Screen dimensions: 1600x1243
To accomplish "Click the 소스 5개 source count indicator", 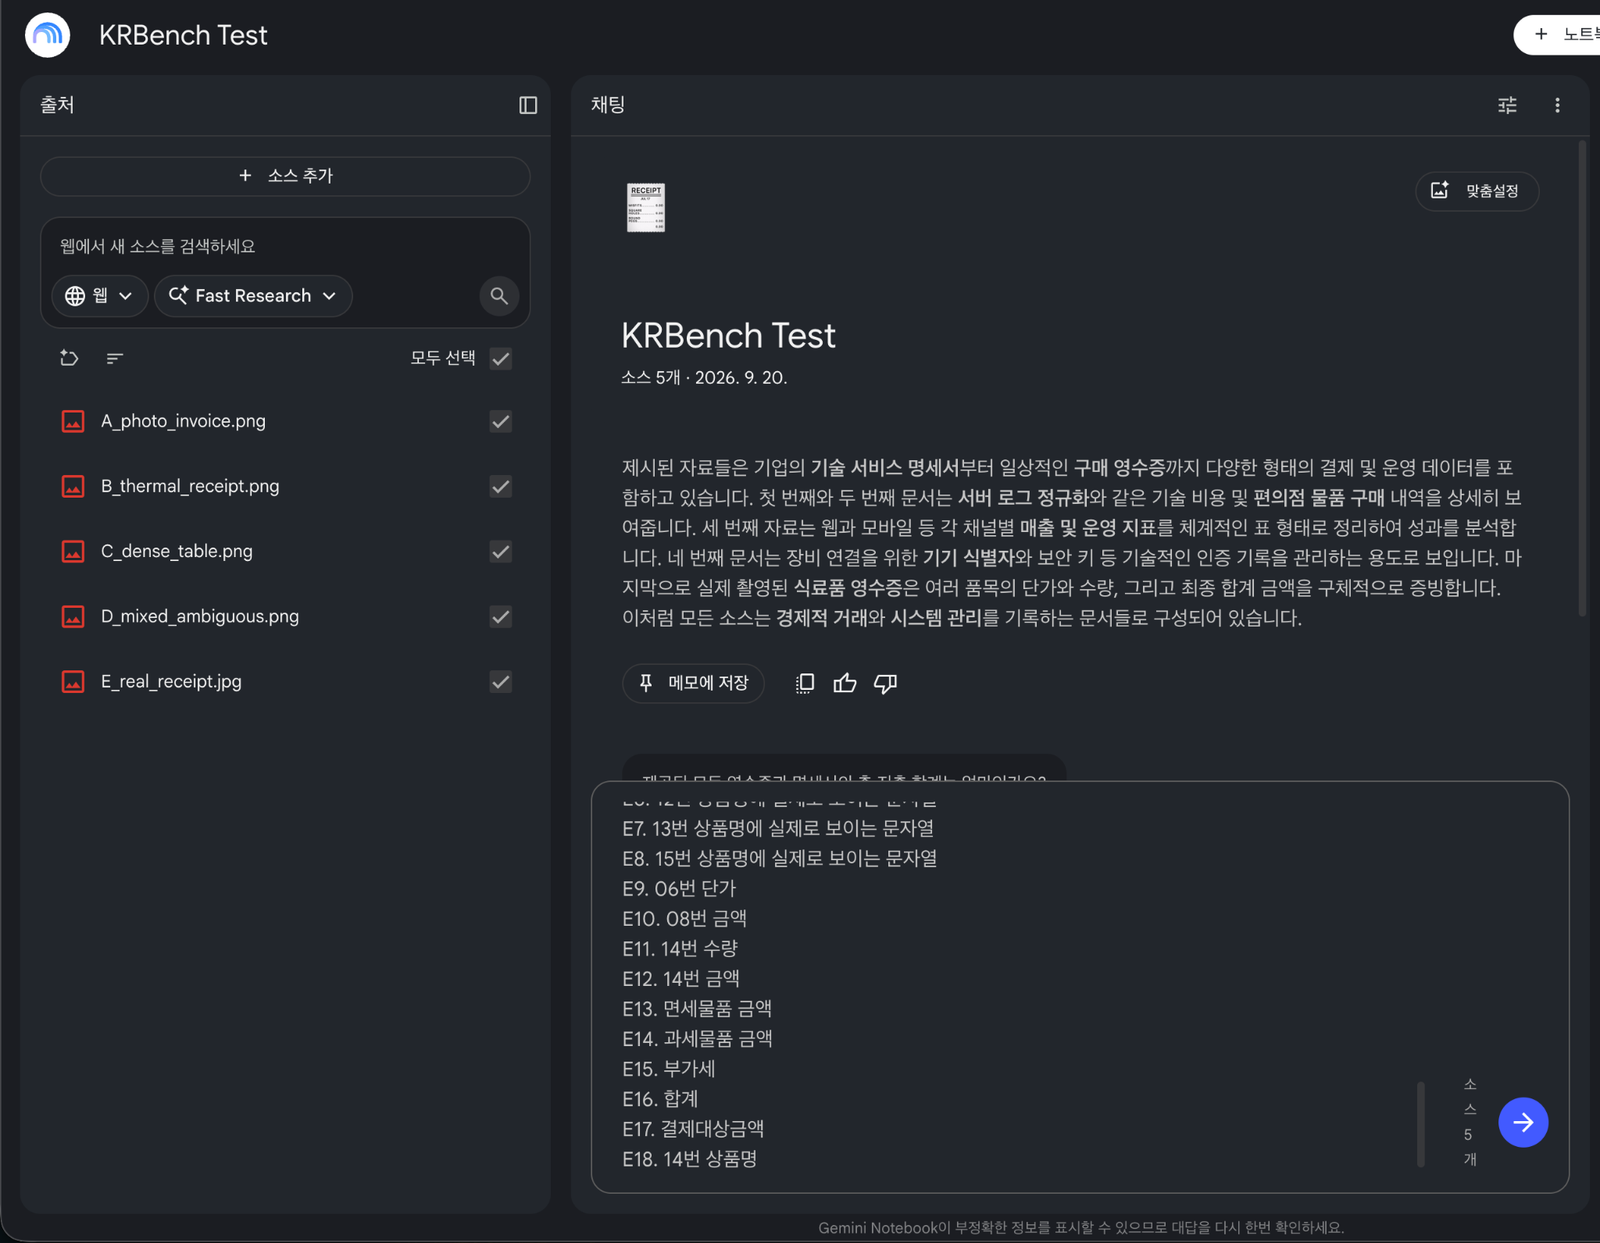I will 1469,1122.
